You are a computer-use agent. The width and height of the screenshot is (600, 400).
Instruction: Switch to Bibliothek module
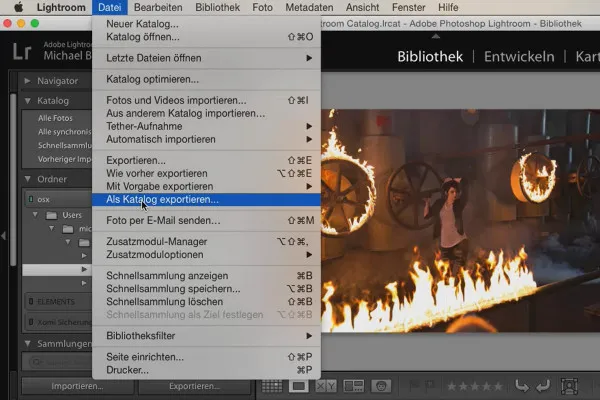[430, 57]
